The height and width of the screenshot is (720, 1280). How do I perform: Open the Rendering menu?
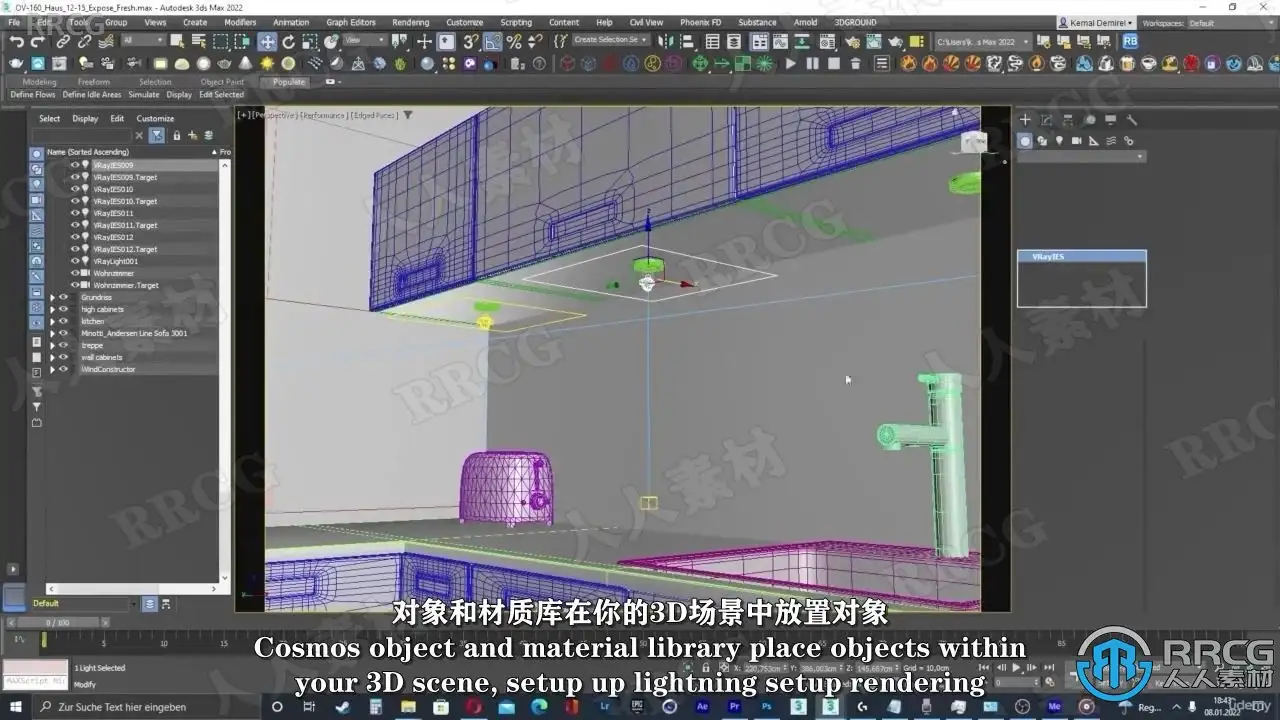tap(410, 22)
